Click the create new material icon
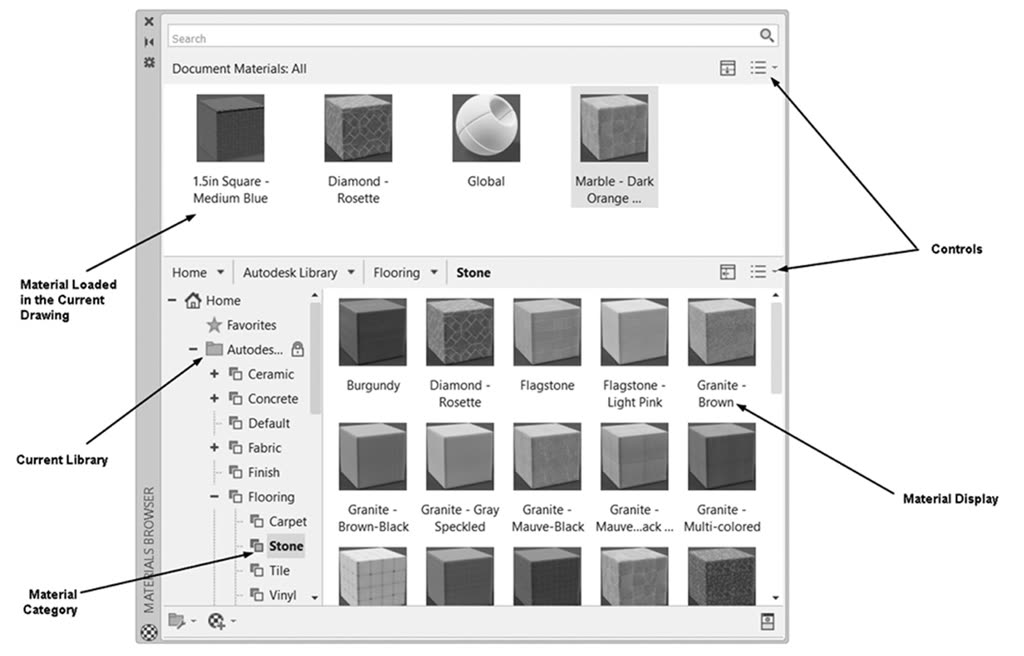Viewport: 1024px width, 656px height. point(216,620)
